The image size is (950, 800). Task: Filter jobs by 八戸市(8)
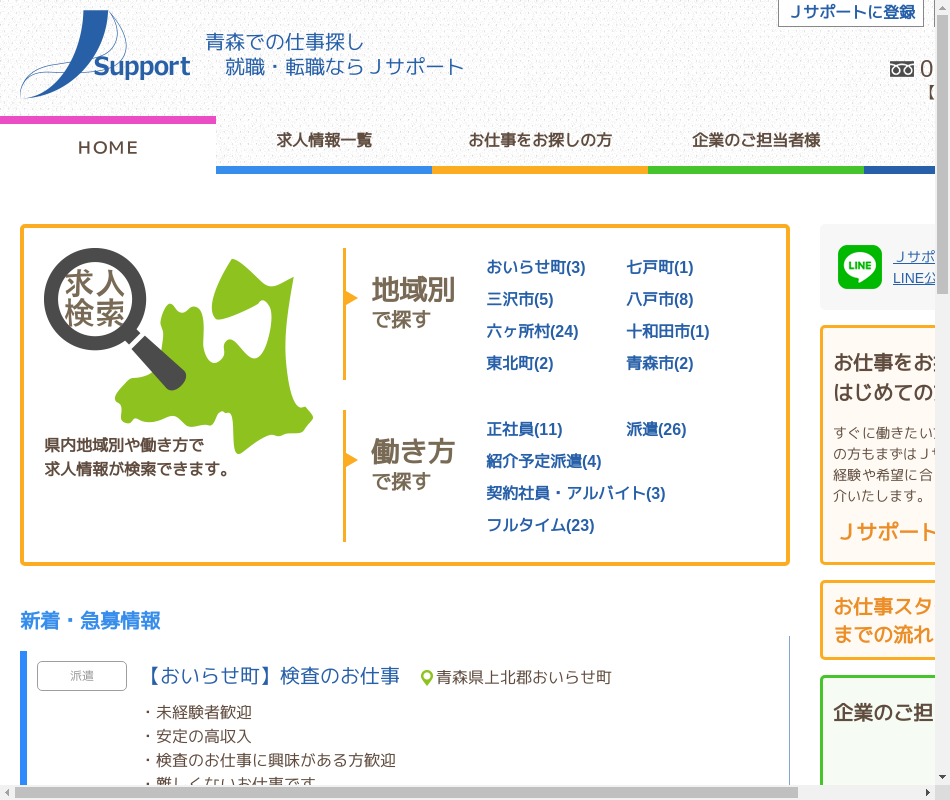[x=660, y=299]
